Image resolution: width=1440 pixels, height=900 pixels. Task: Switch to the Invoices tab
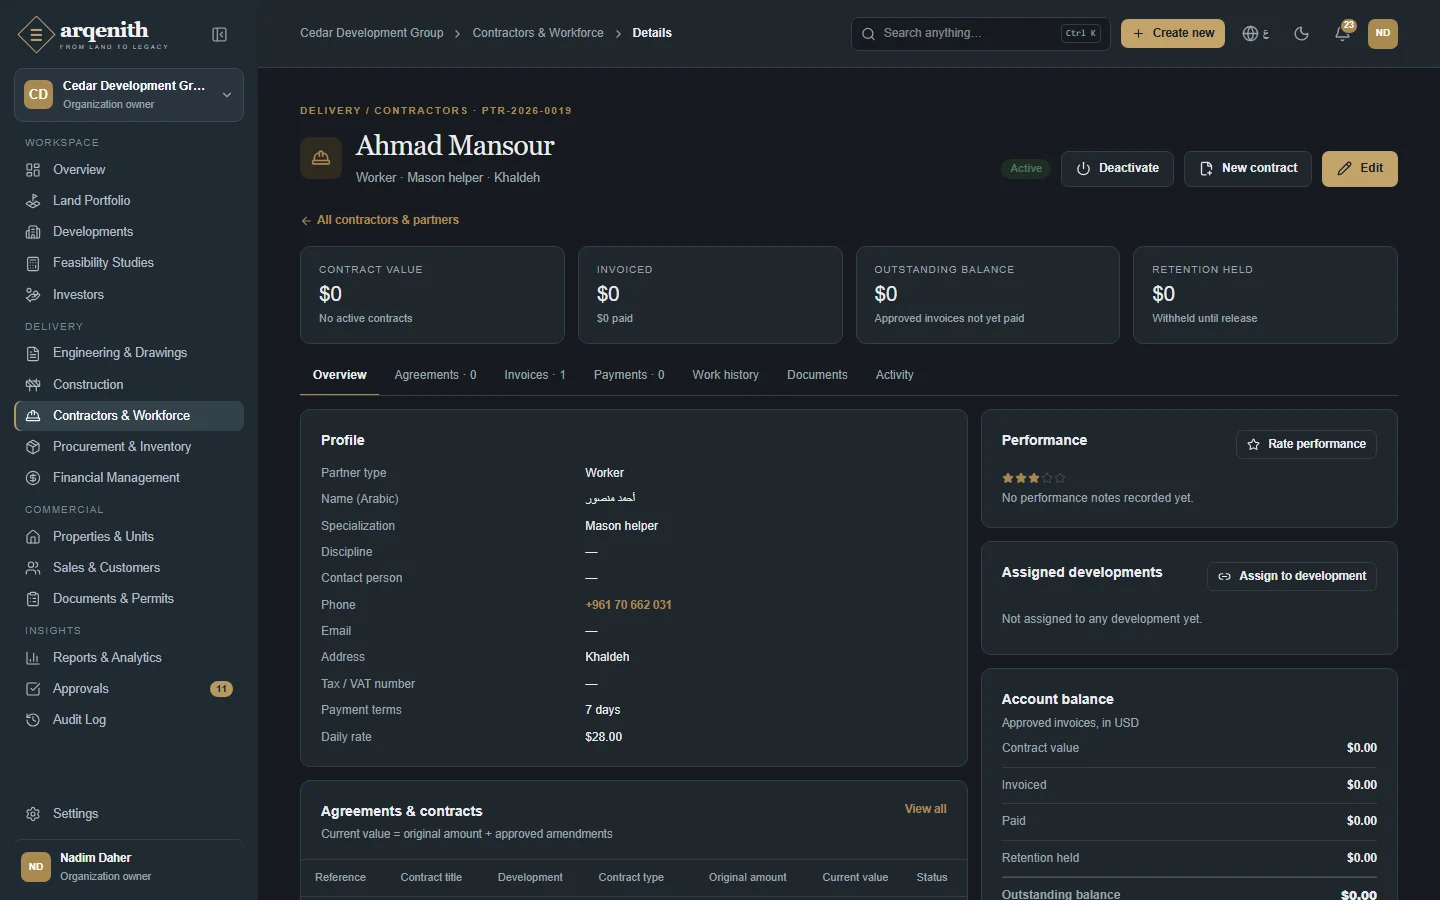click(535, 375)
